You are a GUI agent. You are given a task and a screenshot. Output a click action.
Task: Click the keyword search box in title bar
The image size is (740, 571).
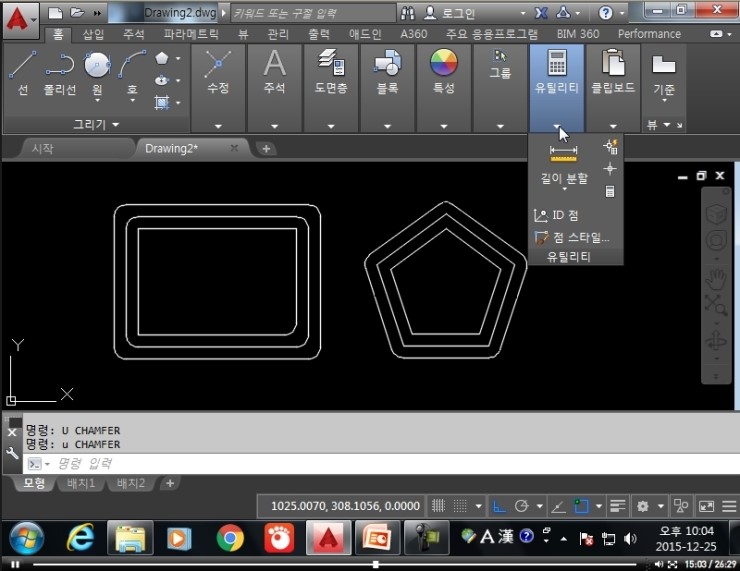coord(313,13)
